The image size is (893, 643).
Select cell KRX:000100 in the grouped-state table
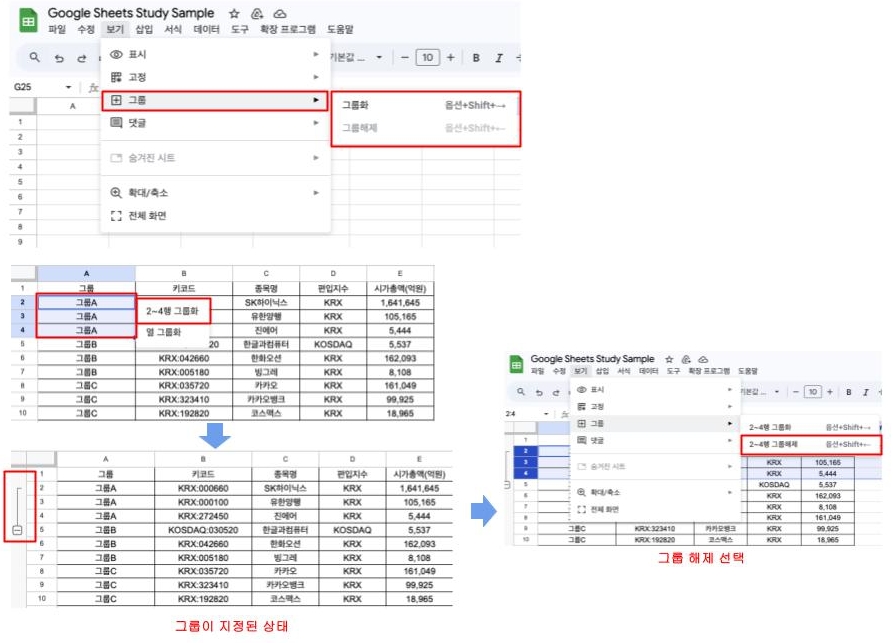[203, 502]
